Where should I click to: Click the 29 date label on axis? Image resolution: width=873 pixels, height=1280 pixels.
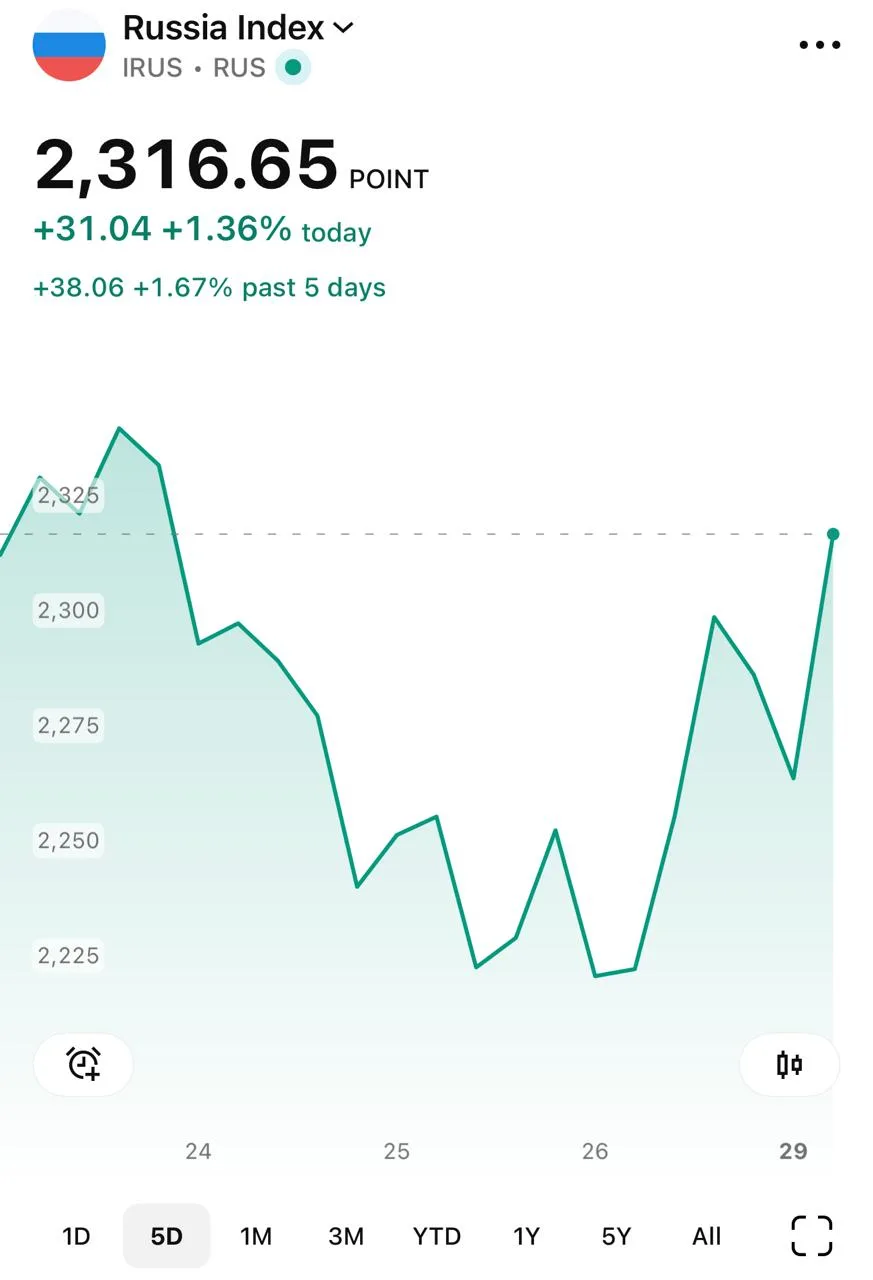click(793, 1151)
